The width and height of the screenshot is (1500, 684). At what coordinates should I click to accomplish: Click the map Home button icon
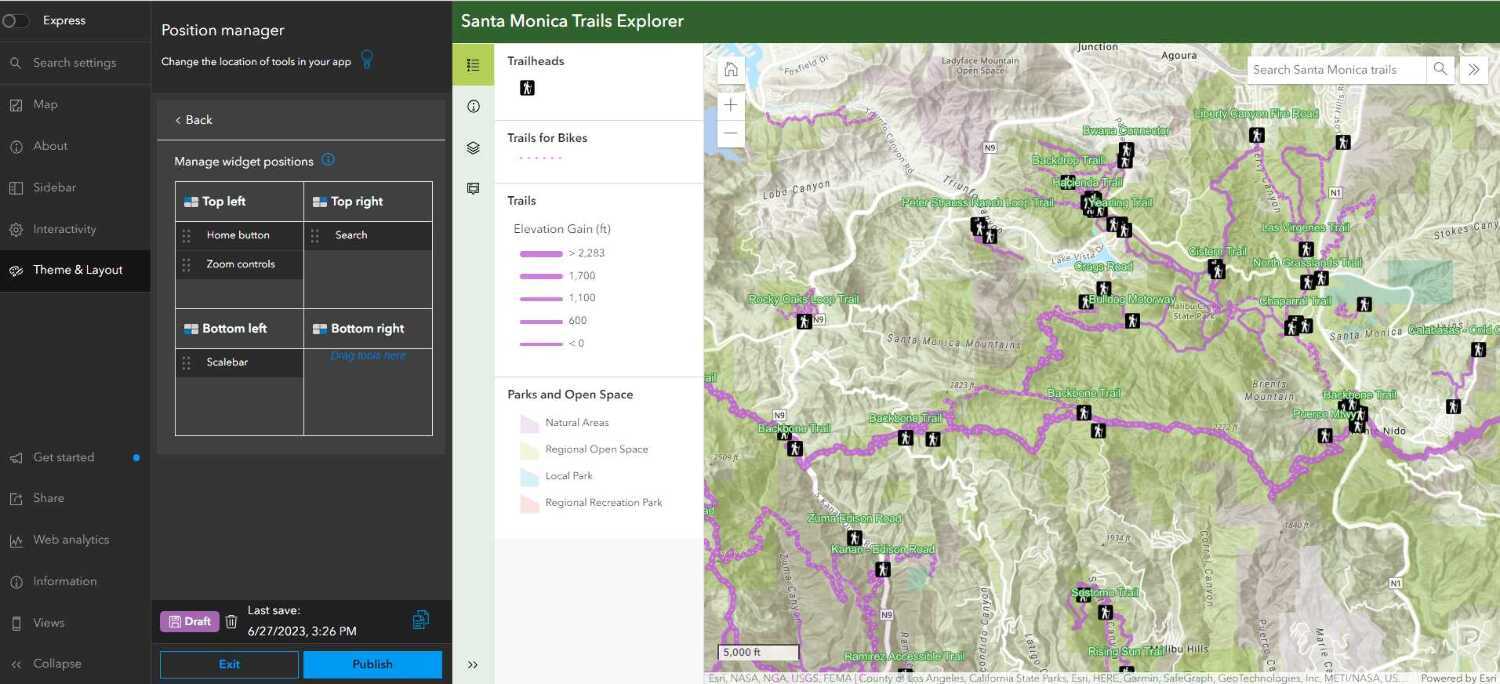(x=731, y=69)
